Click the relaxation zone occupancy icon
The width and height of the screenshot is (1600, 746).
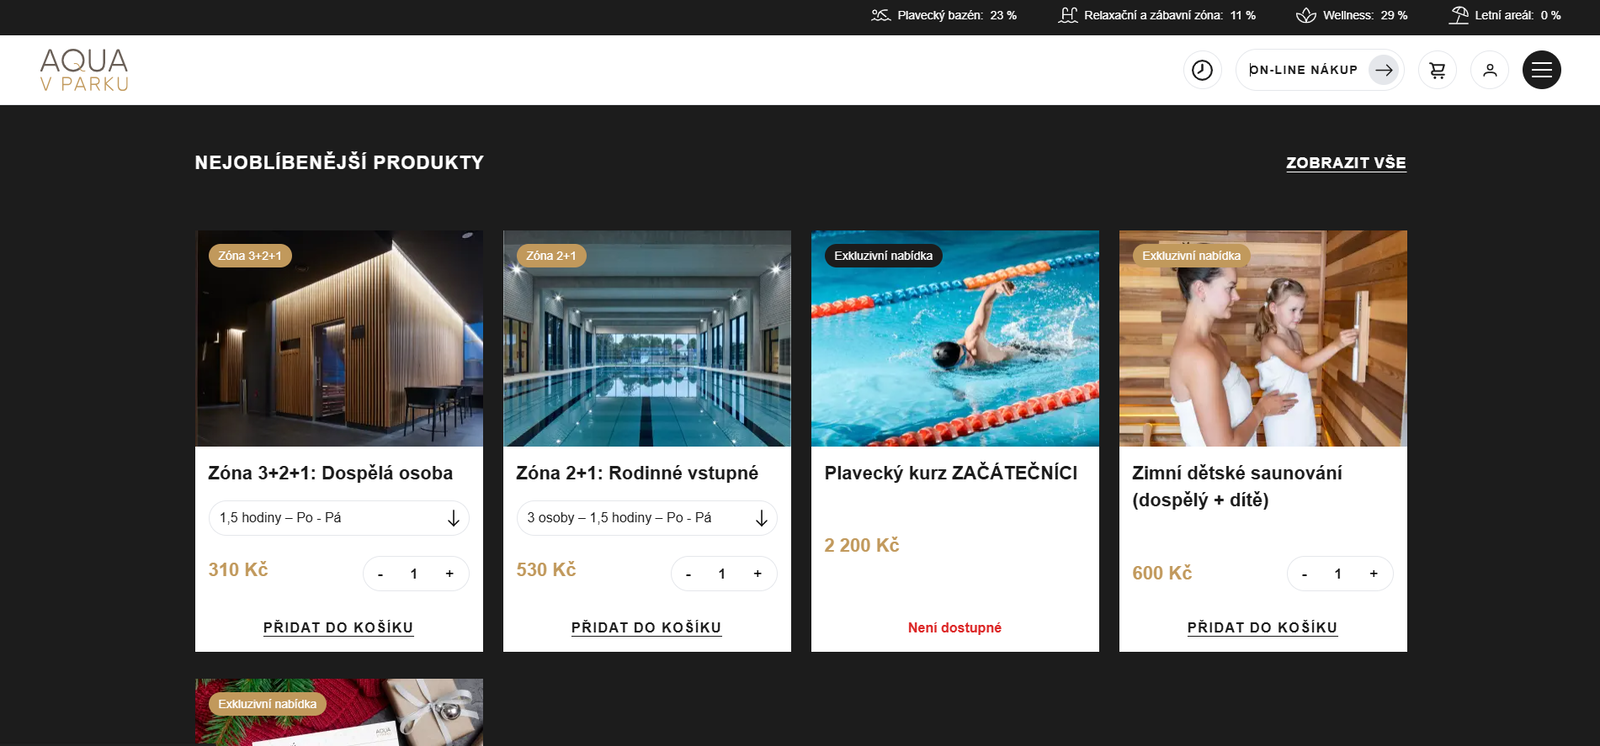[x=1068, y=15]
